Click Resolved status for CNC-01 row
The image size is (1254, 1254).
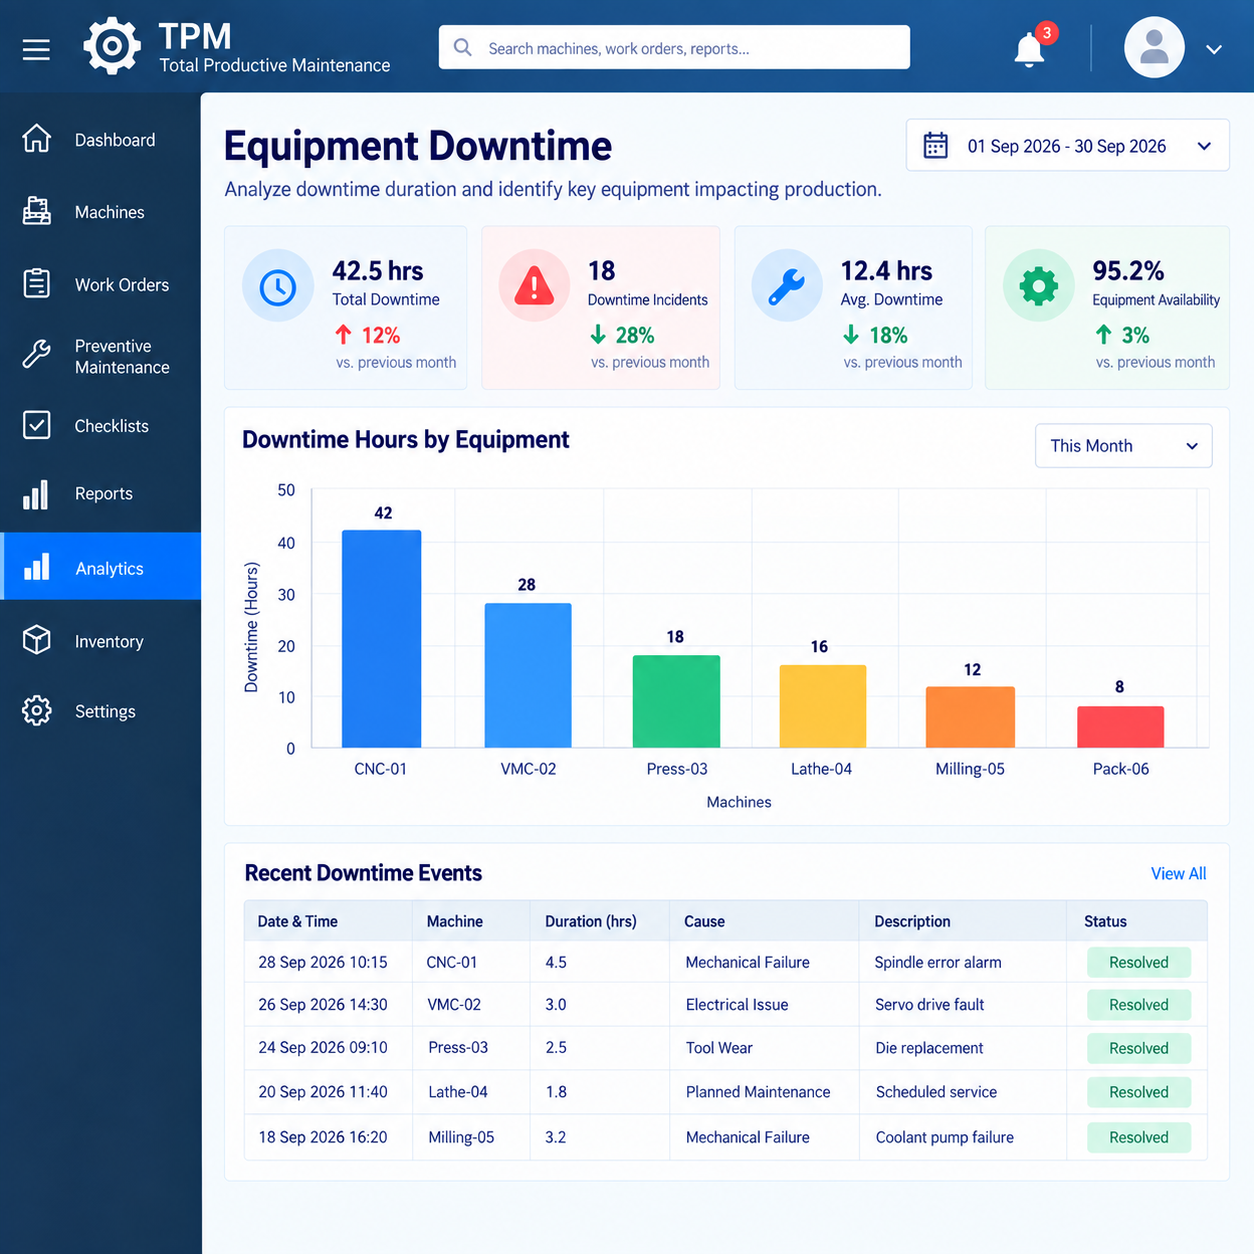coord(1139,962)
